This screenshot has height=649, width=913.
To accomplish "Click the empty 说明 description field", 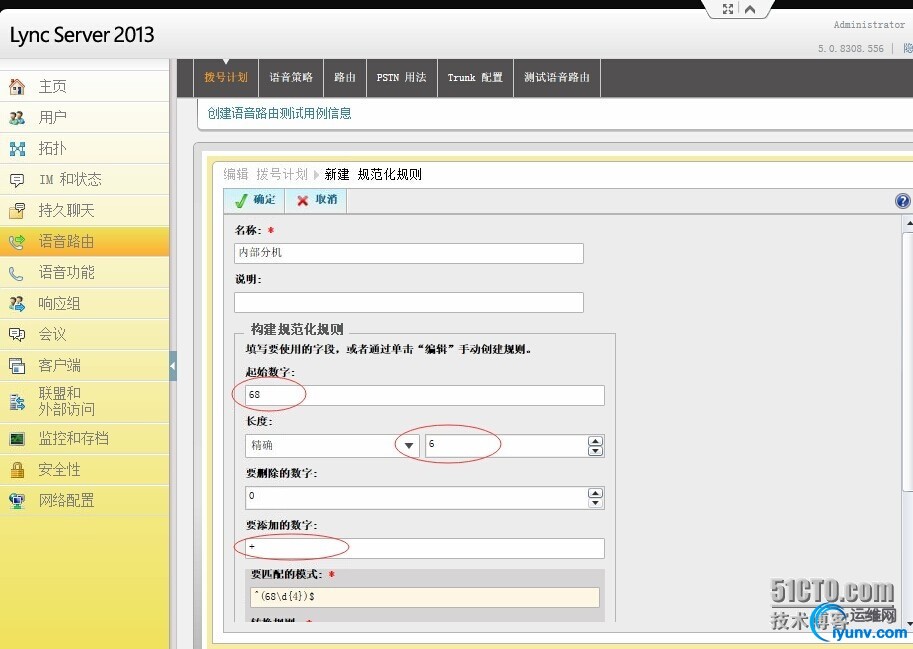I will tap(409, 303).
